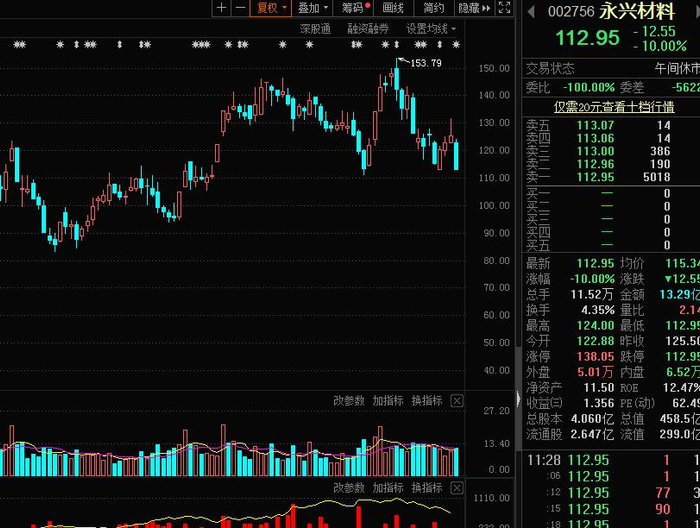Open 仅需20元查看十档行情 link
The width and height of the screenshot is (700, 528).
pos(614,107)
